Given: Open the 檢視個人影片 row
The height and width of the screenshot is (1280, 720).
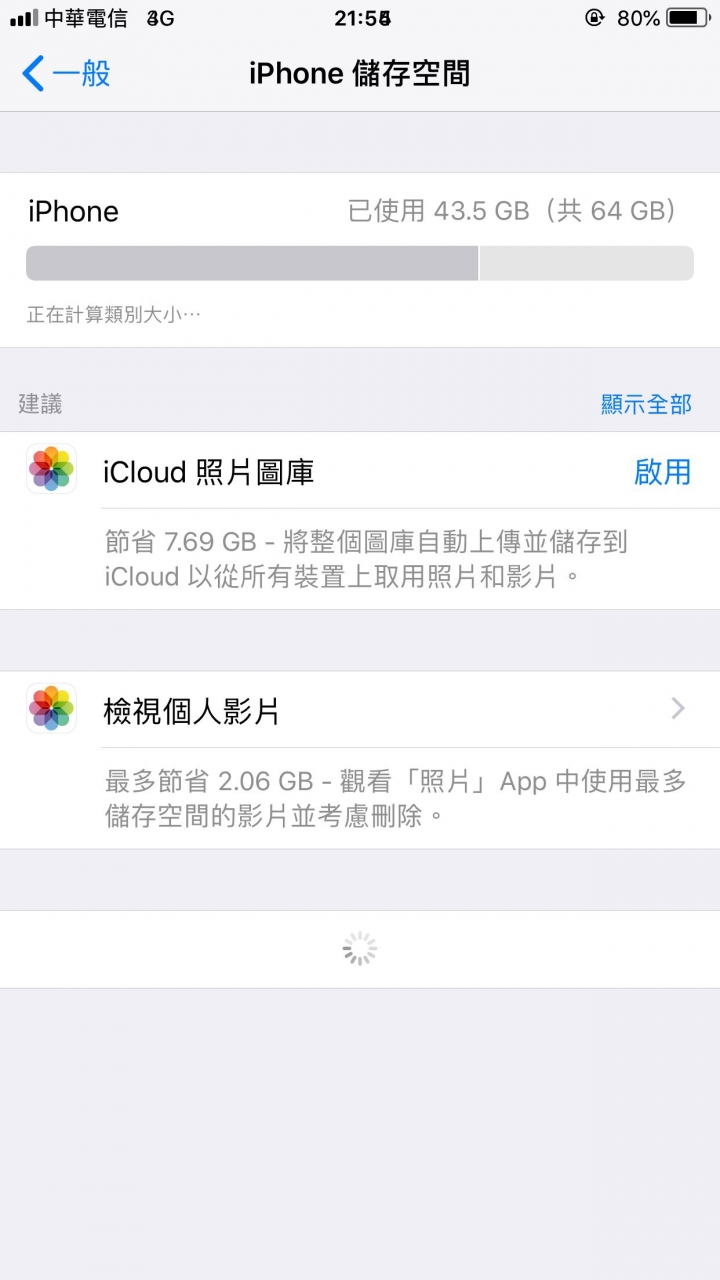Looking at the screenshot, I should point(360,709).
